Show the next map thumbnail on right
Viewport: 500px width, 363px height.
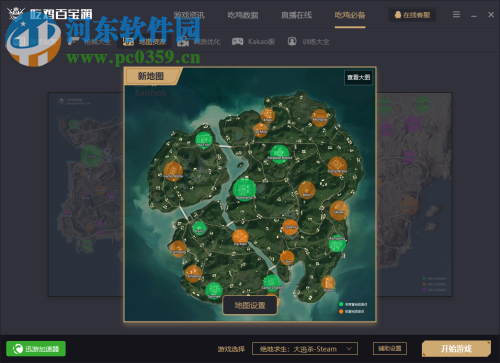(x=414, y=194)
